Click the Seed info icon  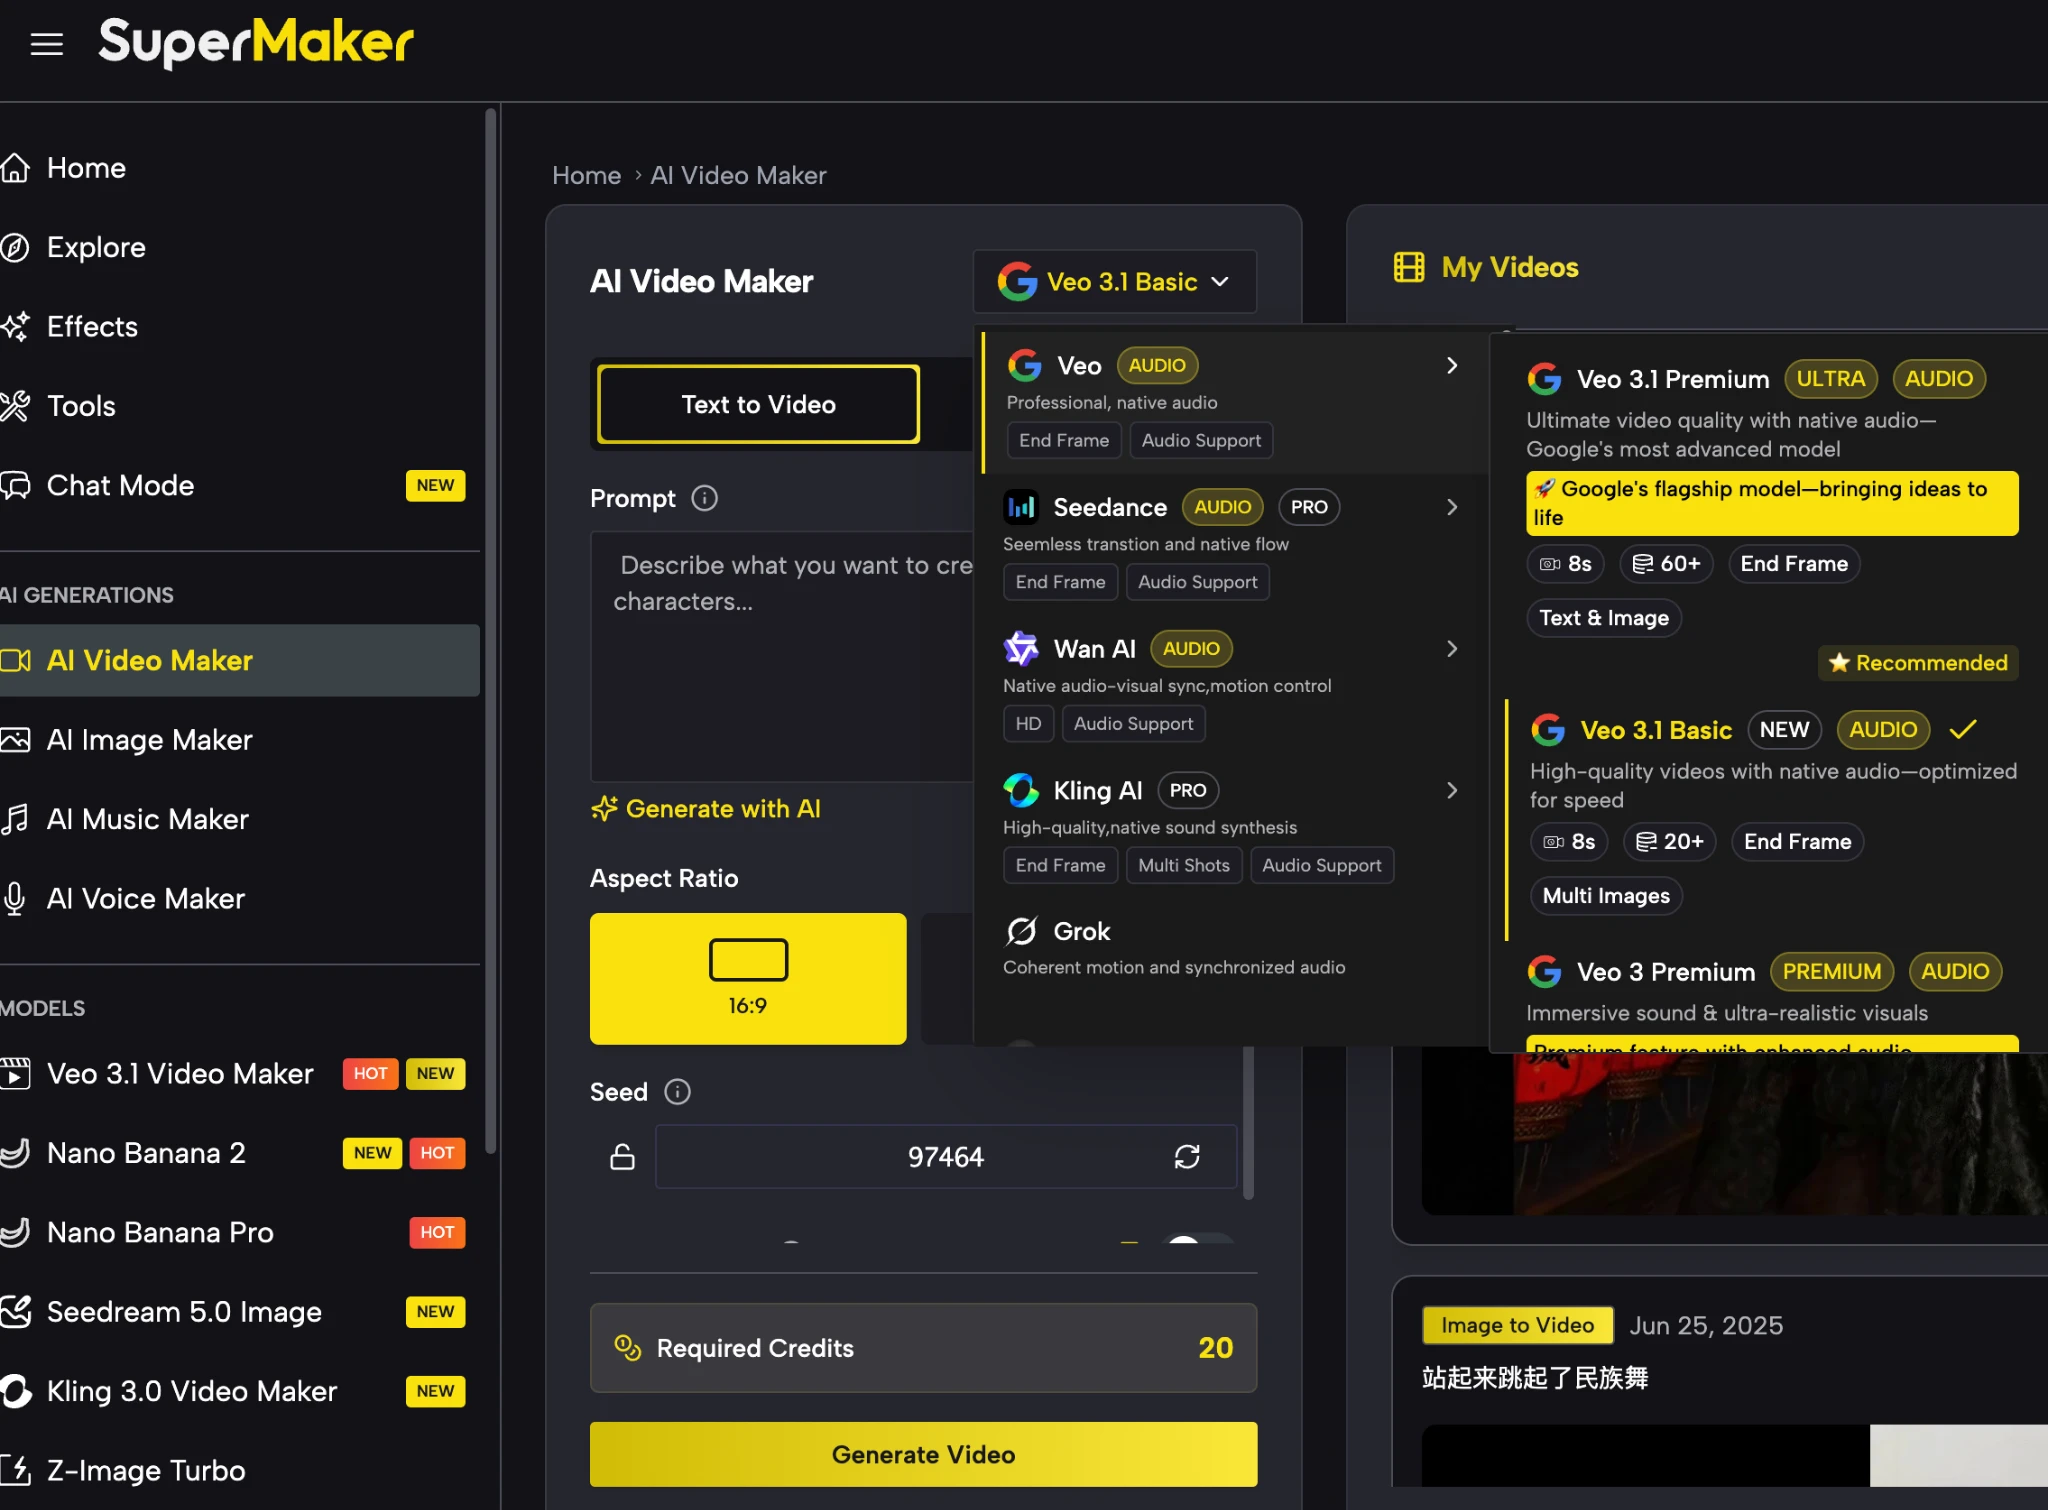(x=677, y=1092)
